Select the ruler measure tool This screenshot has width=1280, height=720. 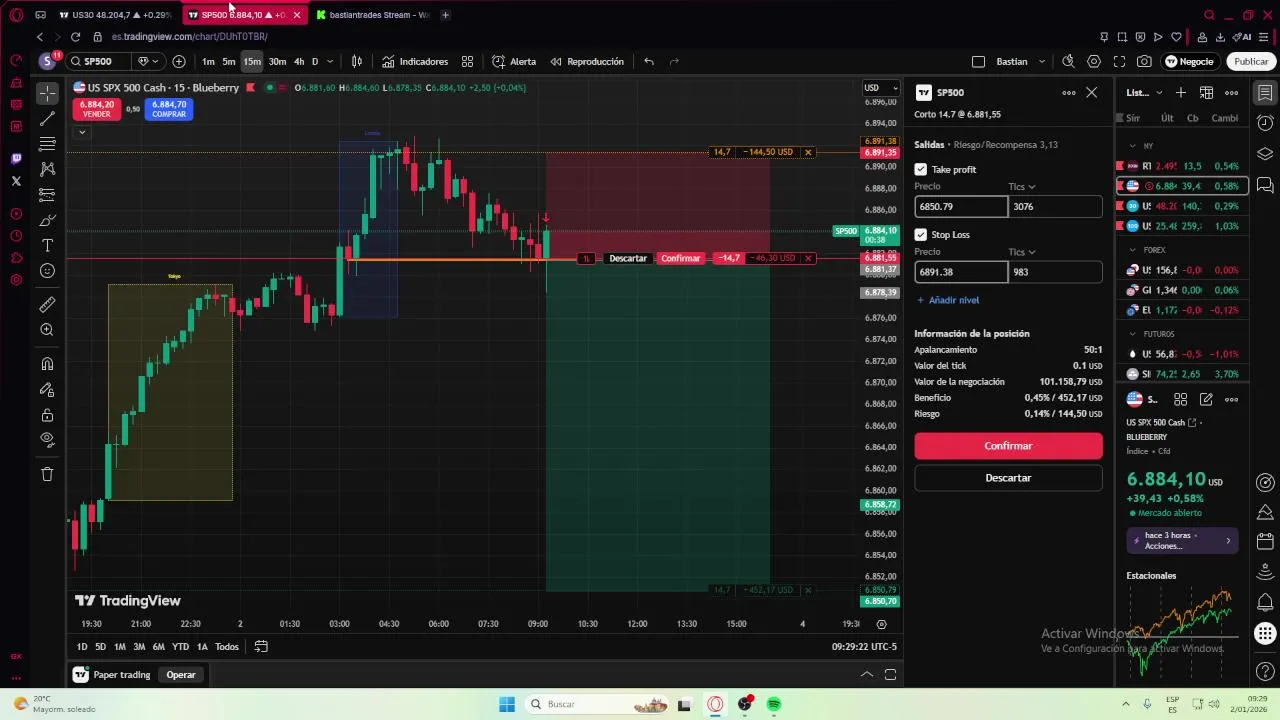click(47, 304)
